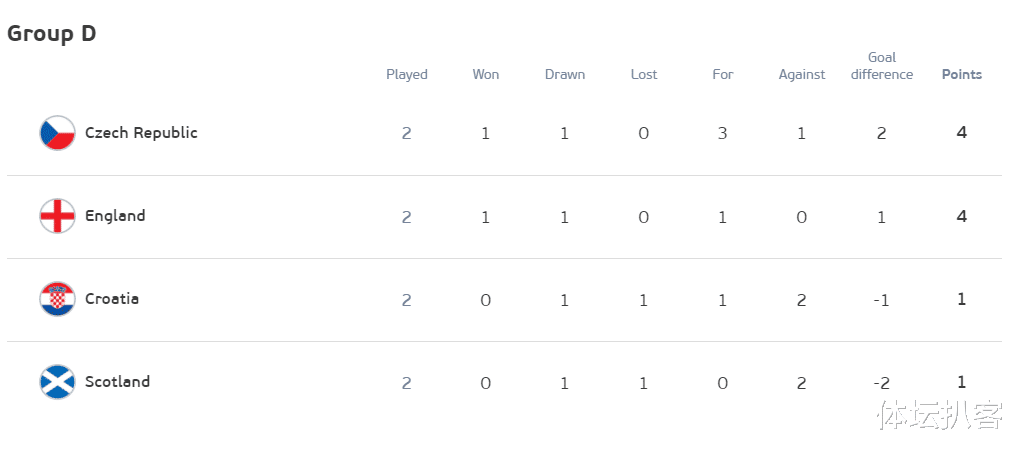Click Scotland's goal difference value
The width and height of the screenshot is (1020, 451).
[x=881, y=382]
